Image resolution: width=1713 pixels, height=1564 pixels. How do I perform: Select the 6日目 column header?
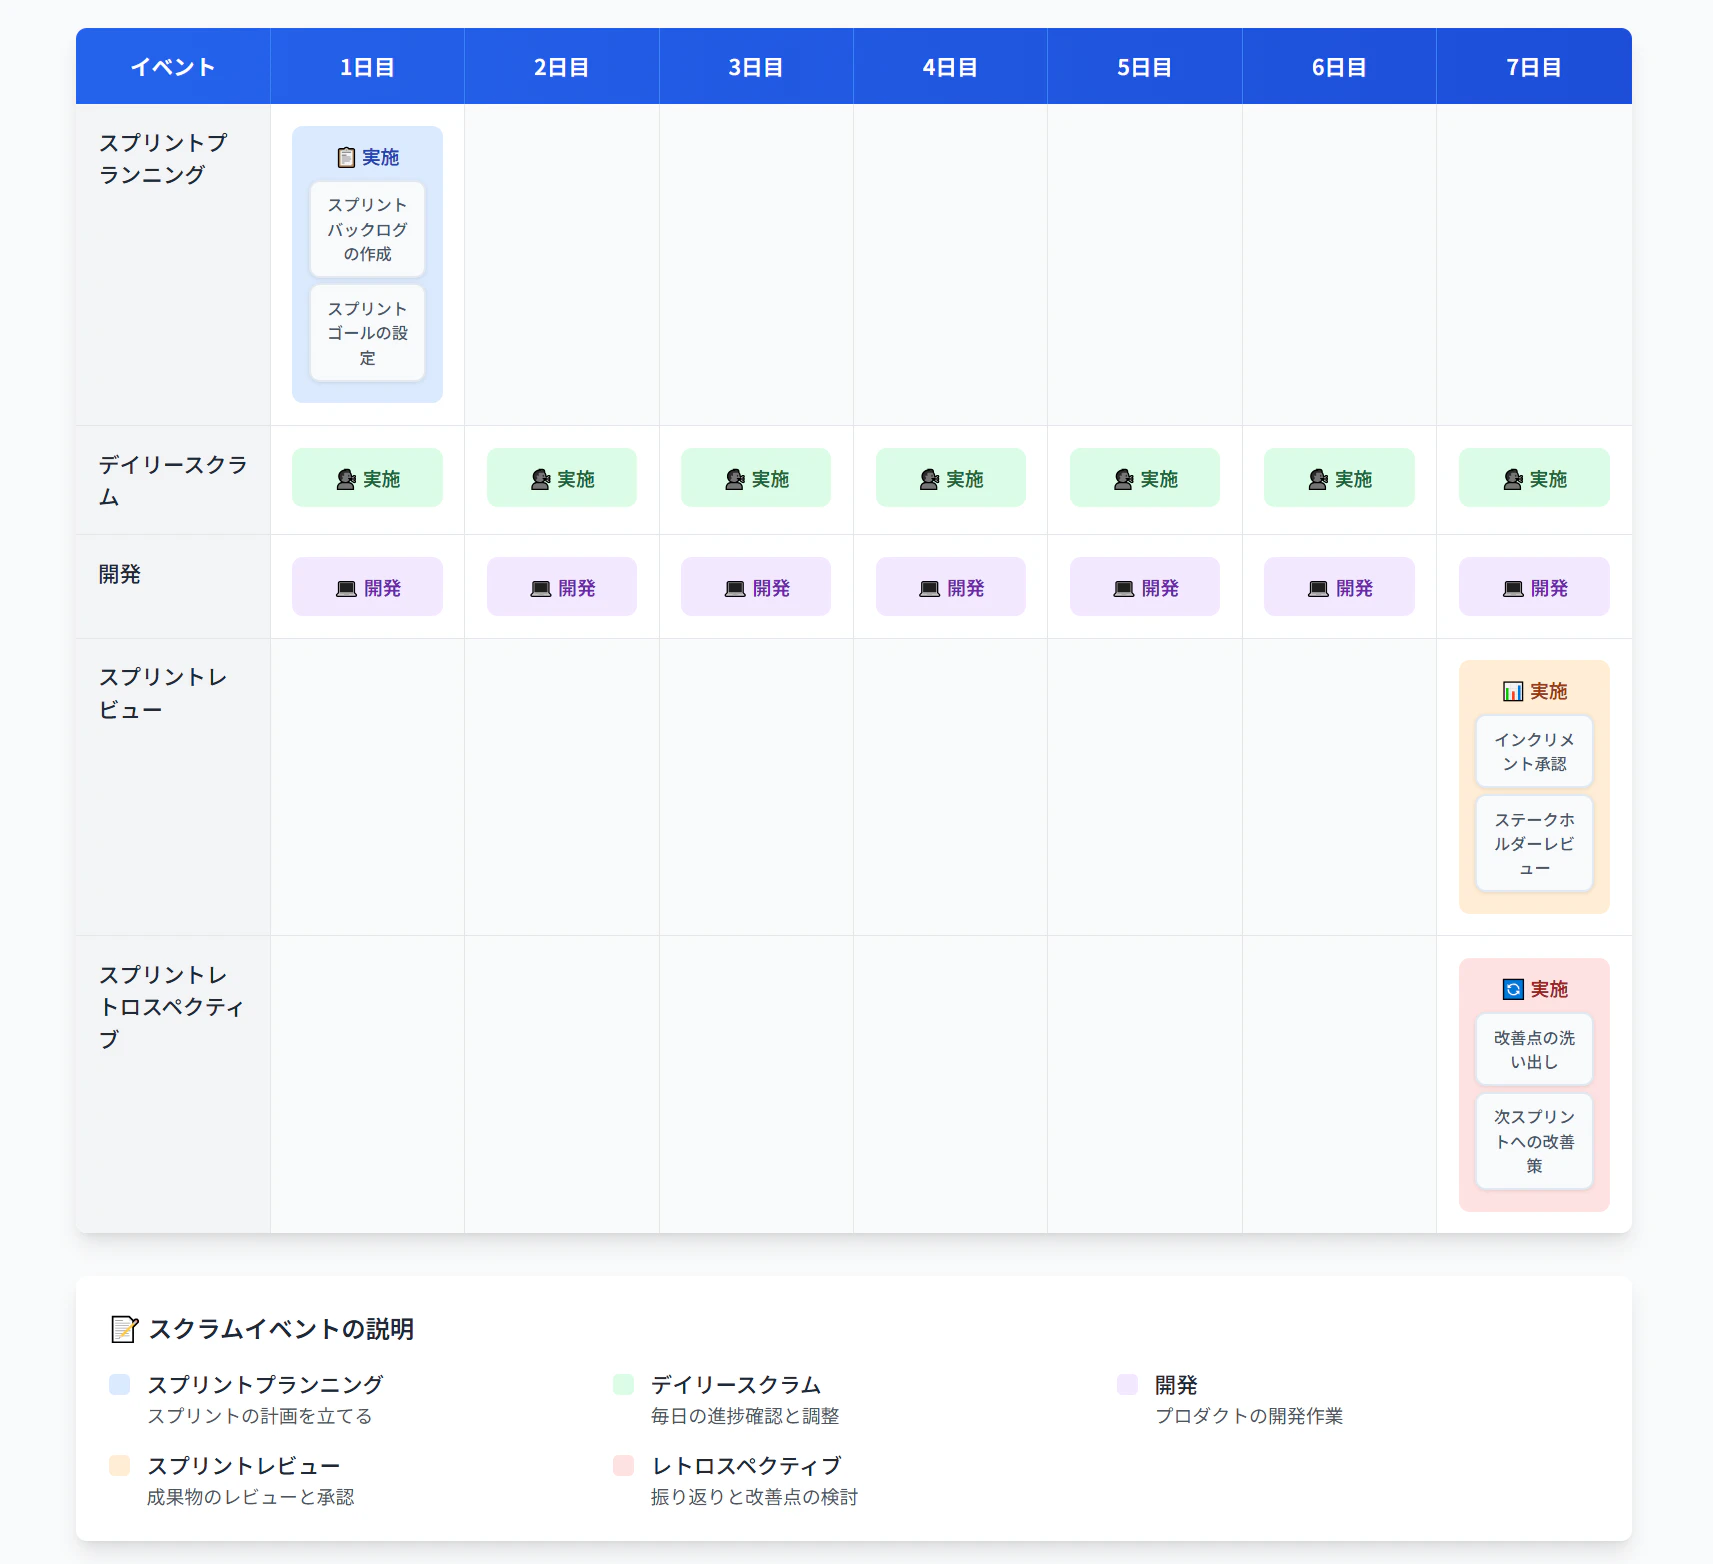coord(1339,66)
